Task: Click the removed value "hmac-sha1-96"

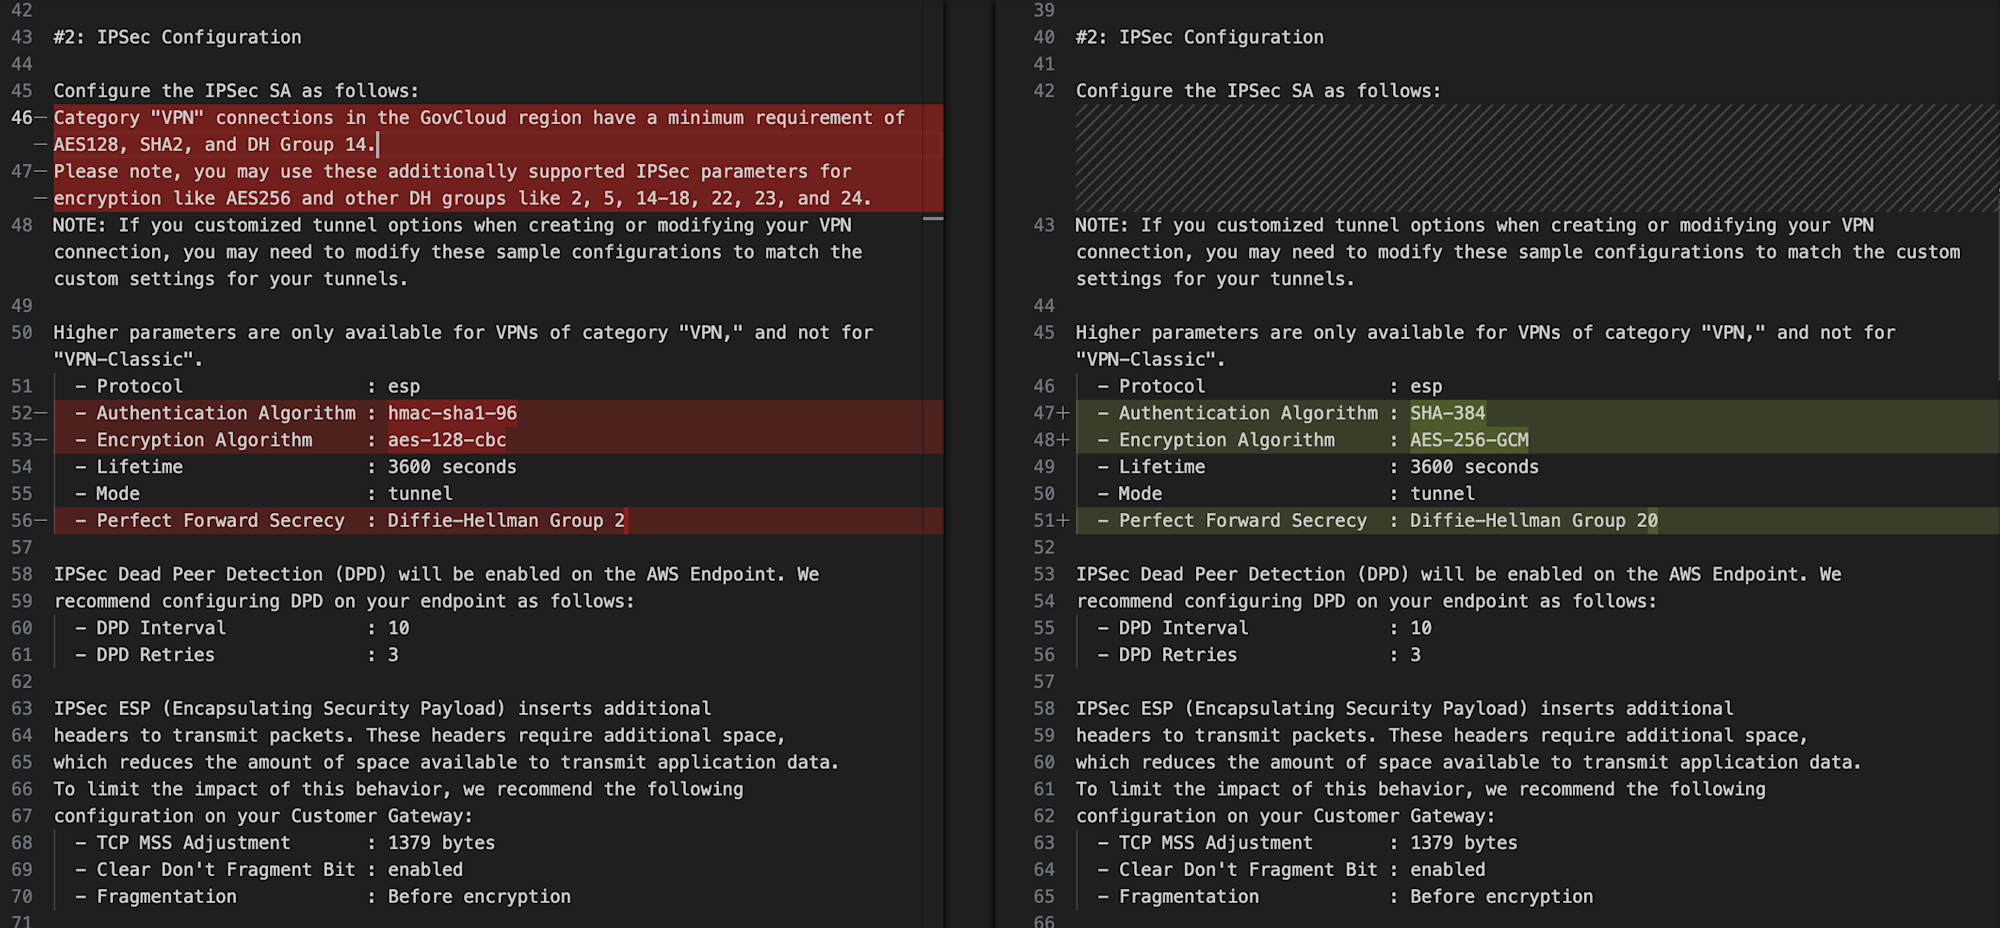Action: 452,413
